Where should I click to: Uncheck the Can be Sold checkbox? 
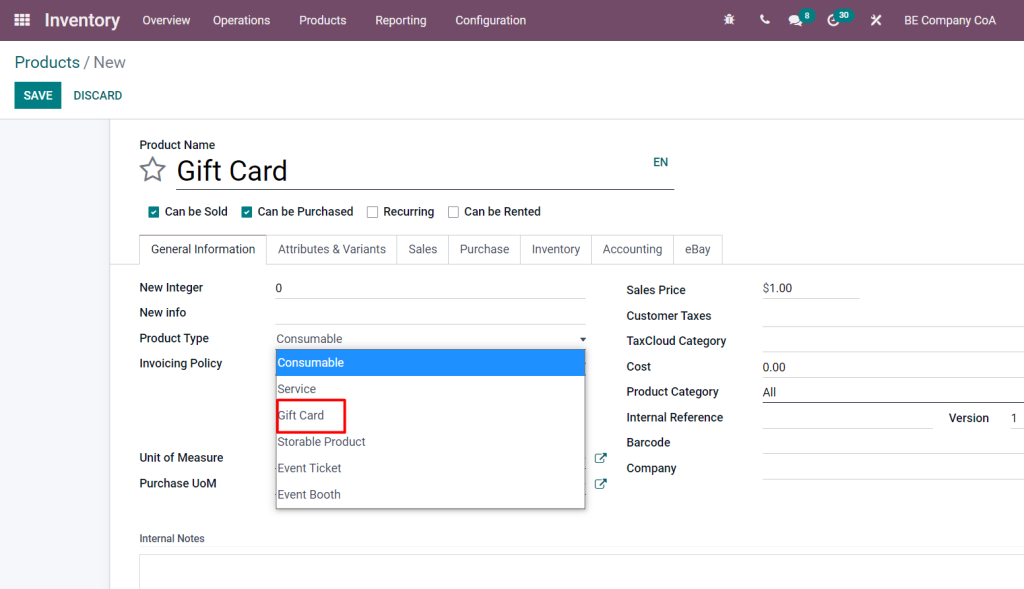pos(153,211)
